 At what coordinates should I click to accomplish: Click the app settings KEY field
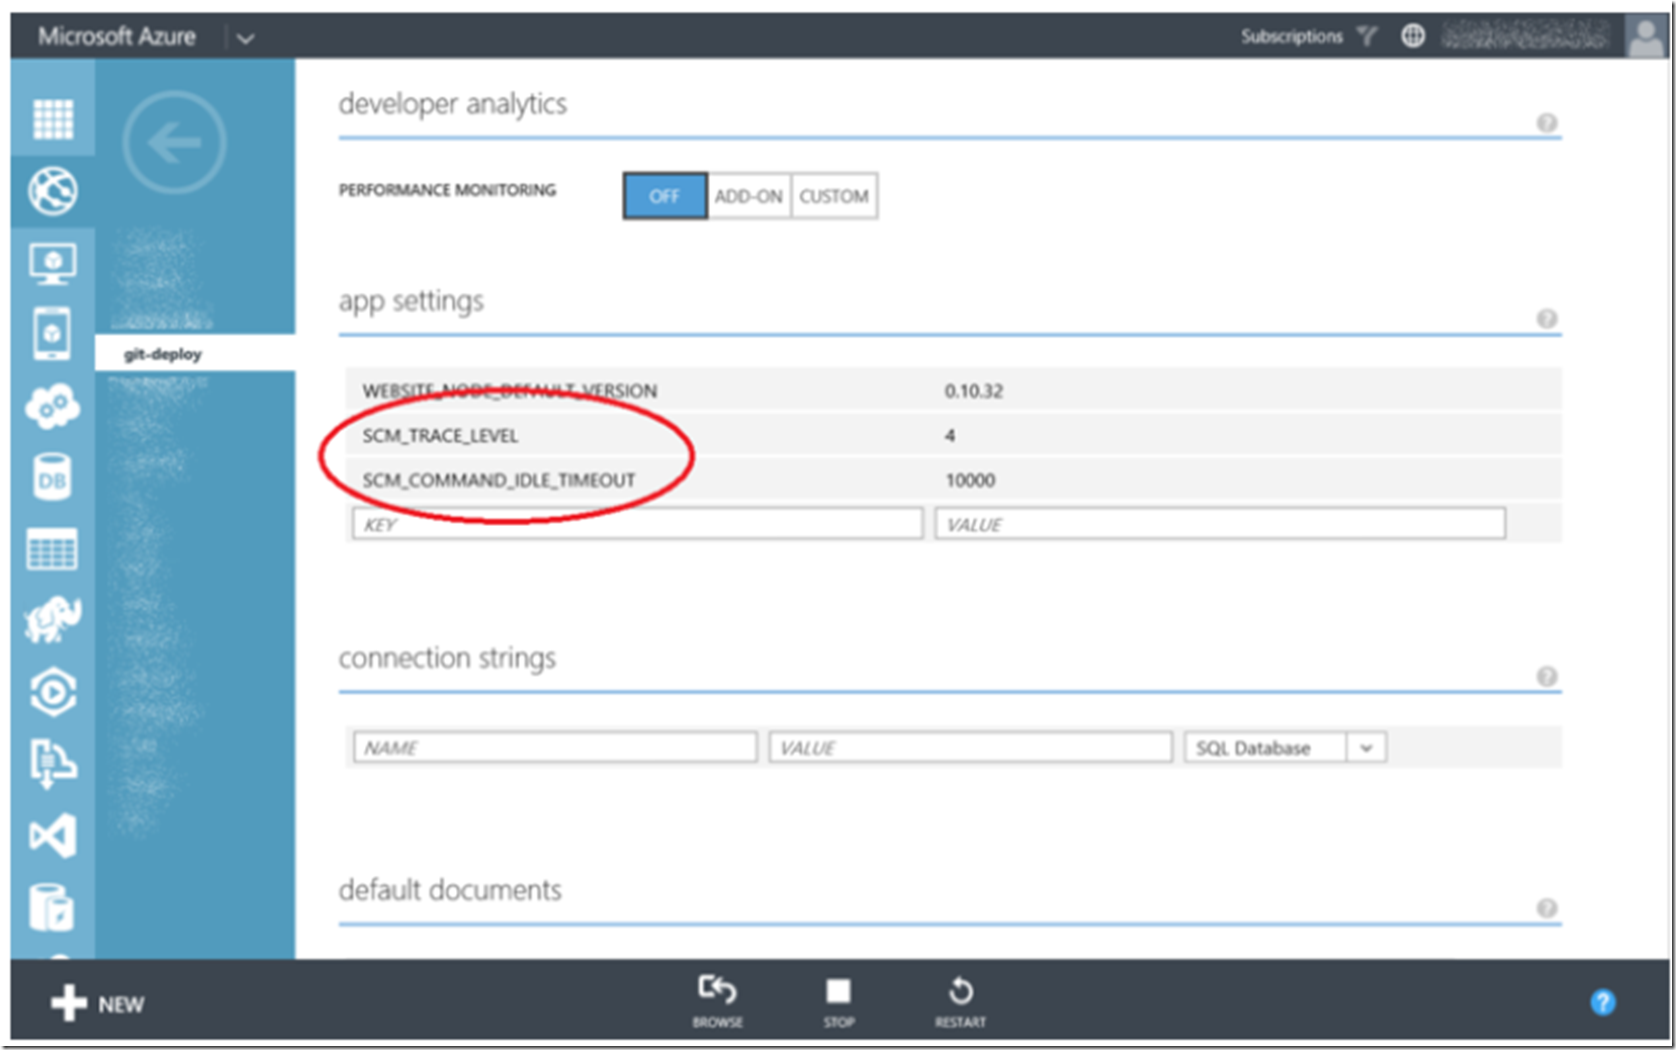(x=637, y=524)
